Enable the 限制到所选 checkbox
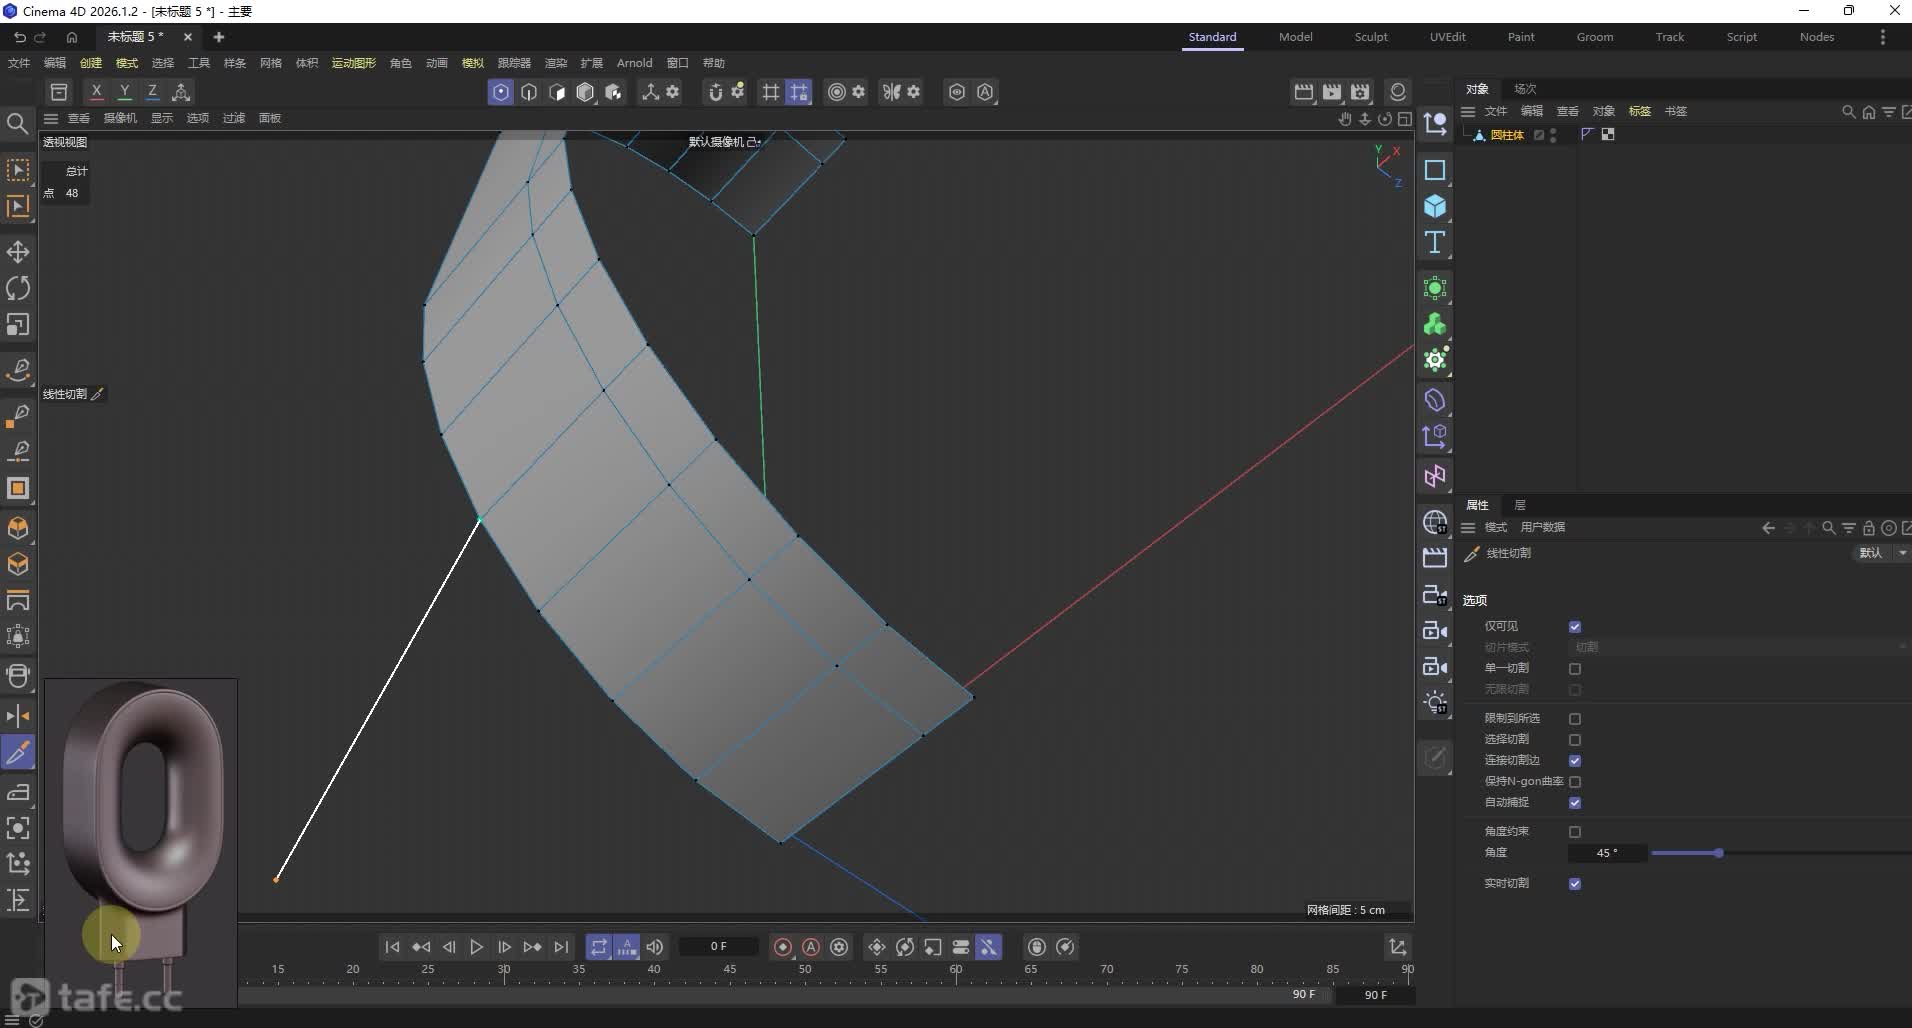 click(x=1575, y=719)
